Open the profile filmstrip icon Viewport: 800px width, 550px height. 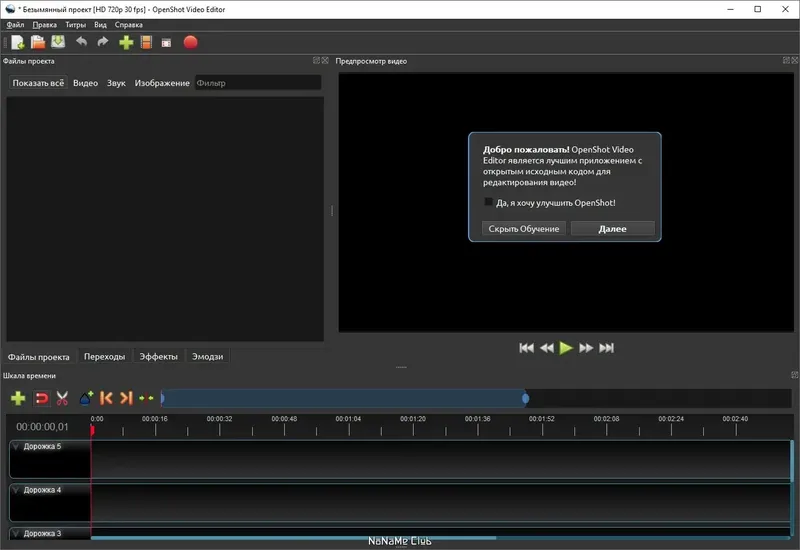pyautogui.click(x=146, y=42)
